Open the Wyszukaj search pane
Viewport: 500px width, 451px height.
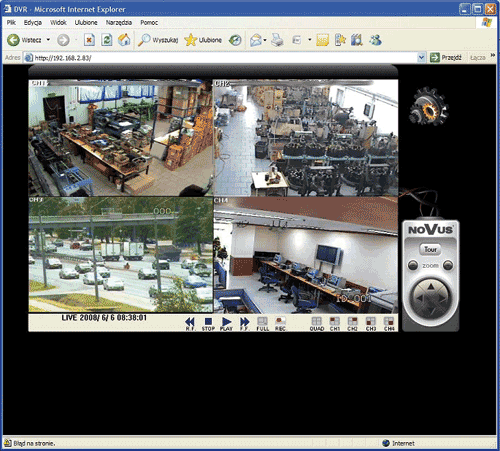click(158, 40)
